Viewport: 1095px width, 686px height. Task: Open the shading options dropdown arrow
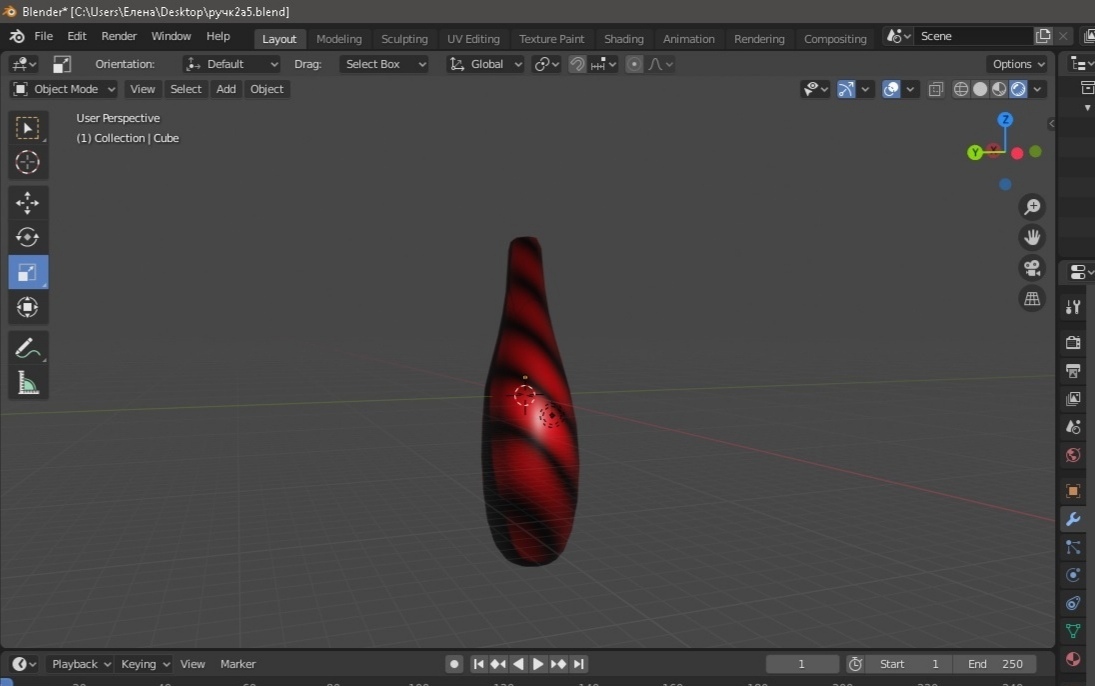click(1038, 89)
